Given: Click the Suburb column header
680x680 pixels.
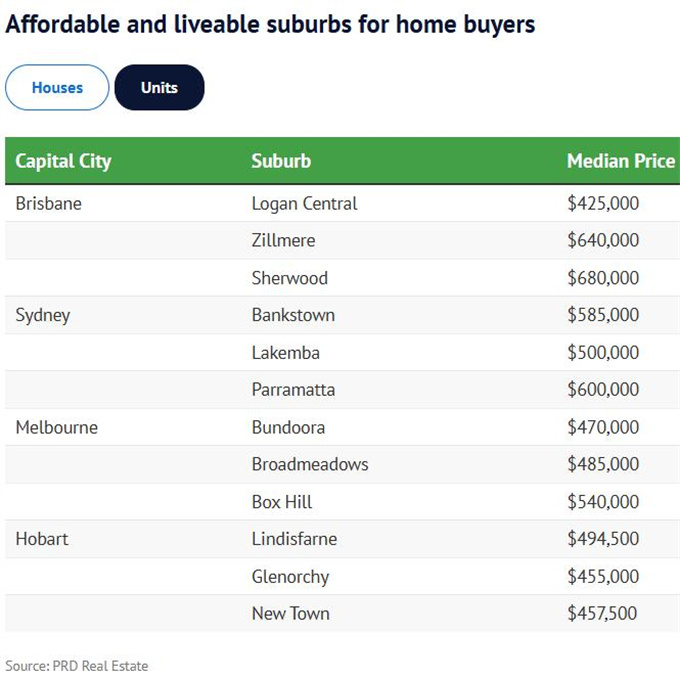Looking at the screenshot, I should [x=281, y=161].
